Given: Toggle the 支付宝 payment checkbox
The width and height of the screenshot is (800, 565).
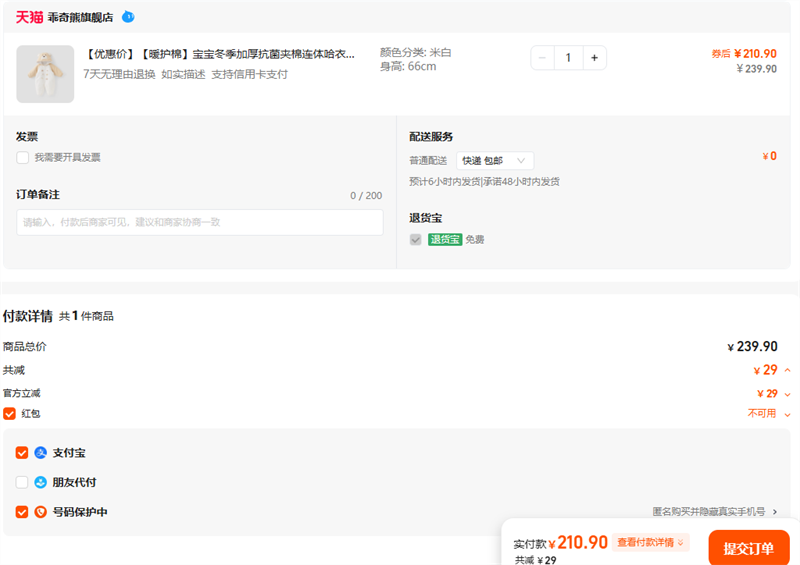Looking at the screenshot, I should click(x=22, y=453).
